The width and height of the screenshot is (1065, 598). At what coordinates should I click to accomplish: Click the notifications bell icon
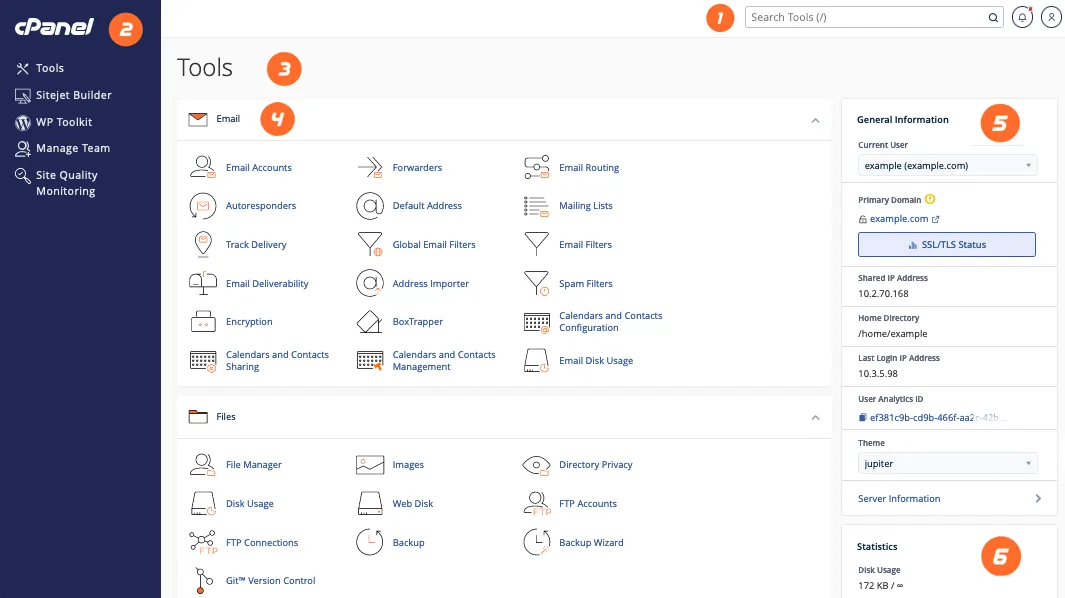point(1022,17)
